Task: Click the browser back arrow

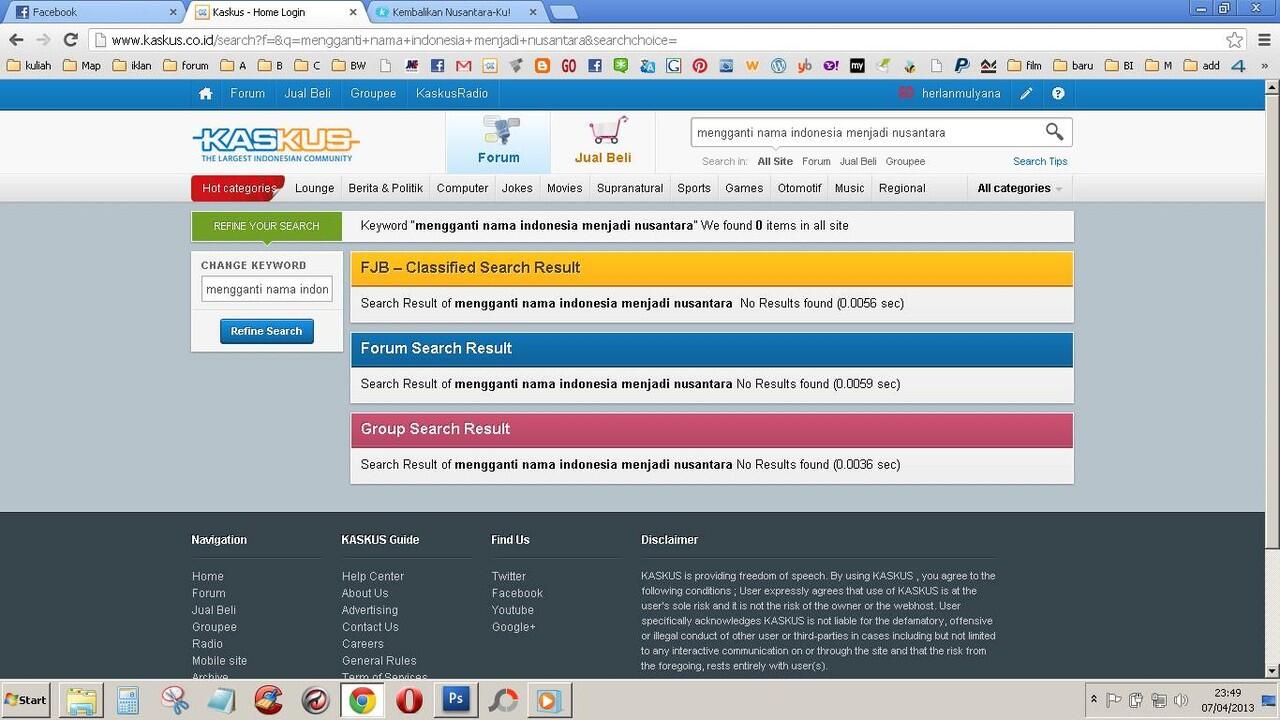Action: pos(16,40)
